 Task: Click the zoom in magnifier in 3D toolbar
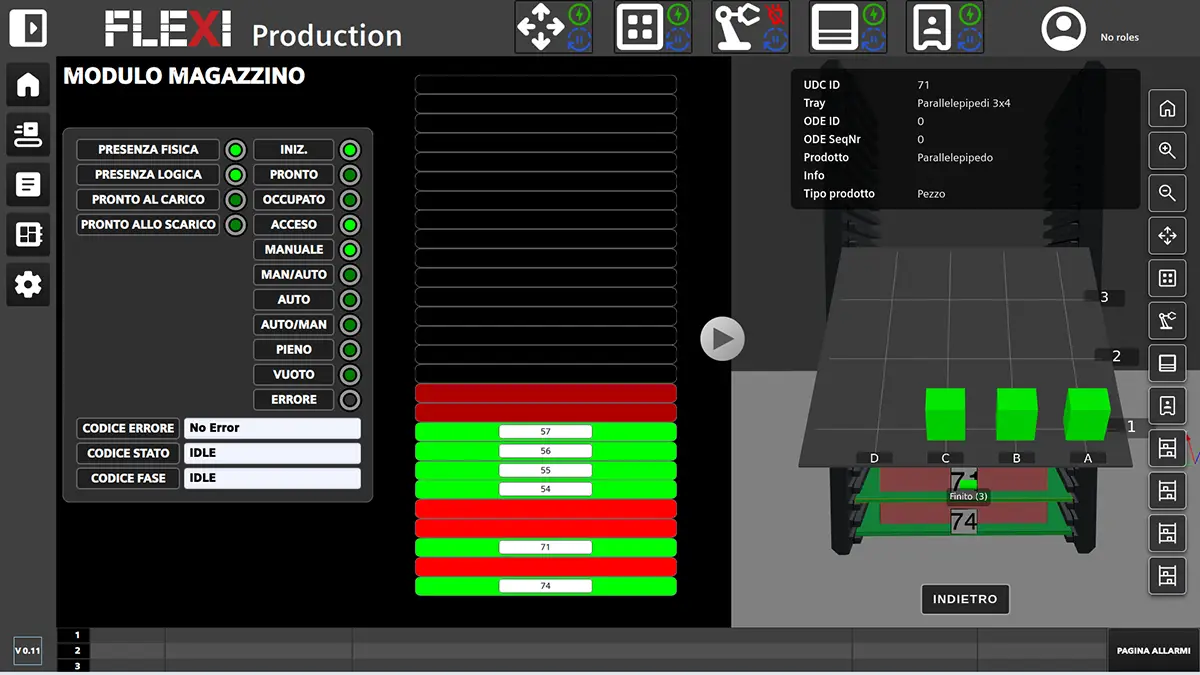[1167, 151]
